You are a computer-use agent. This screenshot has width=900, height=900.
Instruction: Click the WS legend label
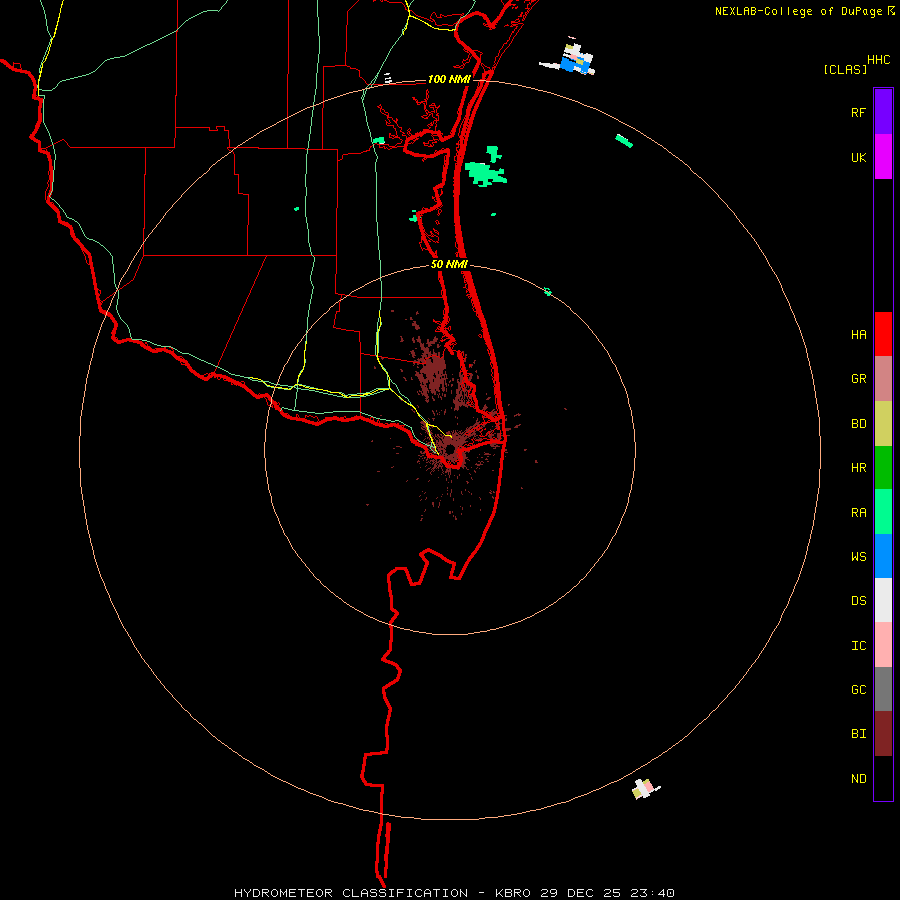pyautogui.click(x=858, y=556)
